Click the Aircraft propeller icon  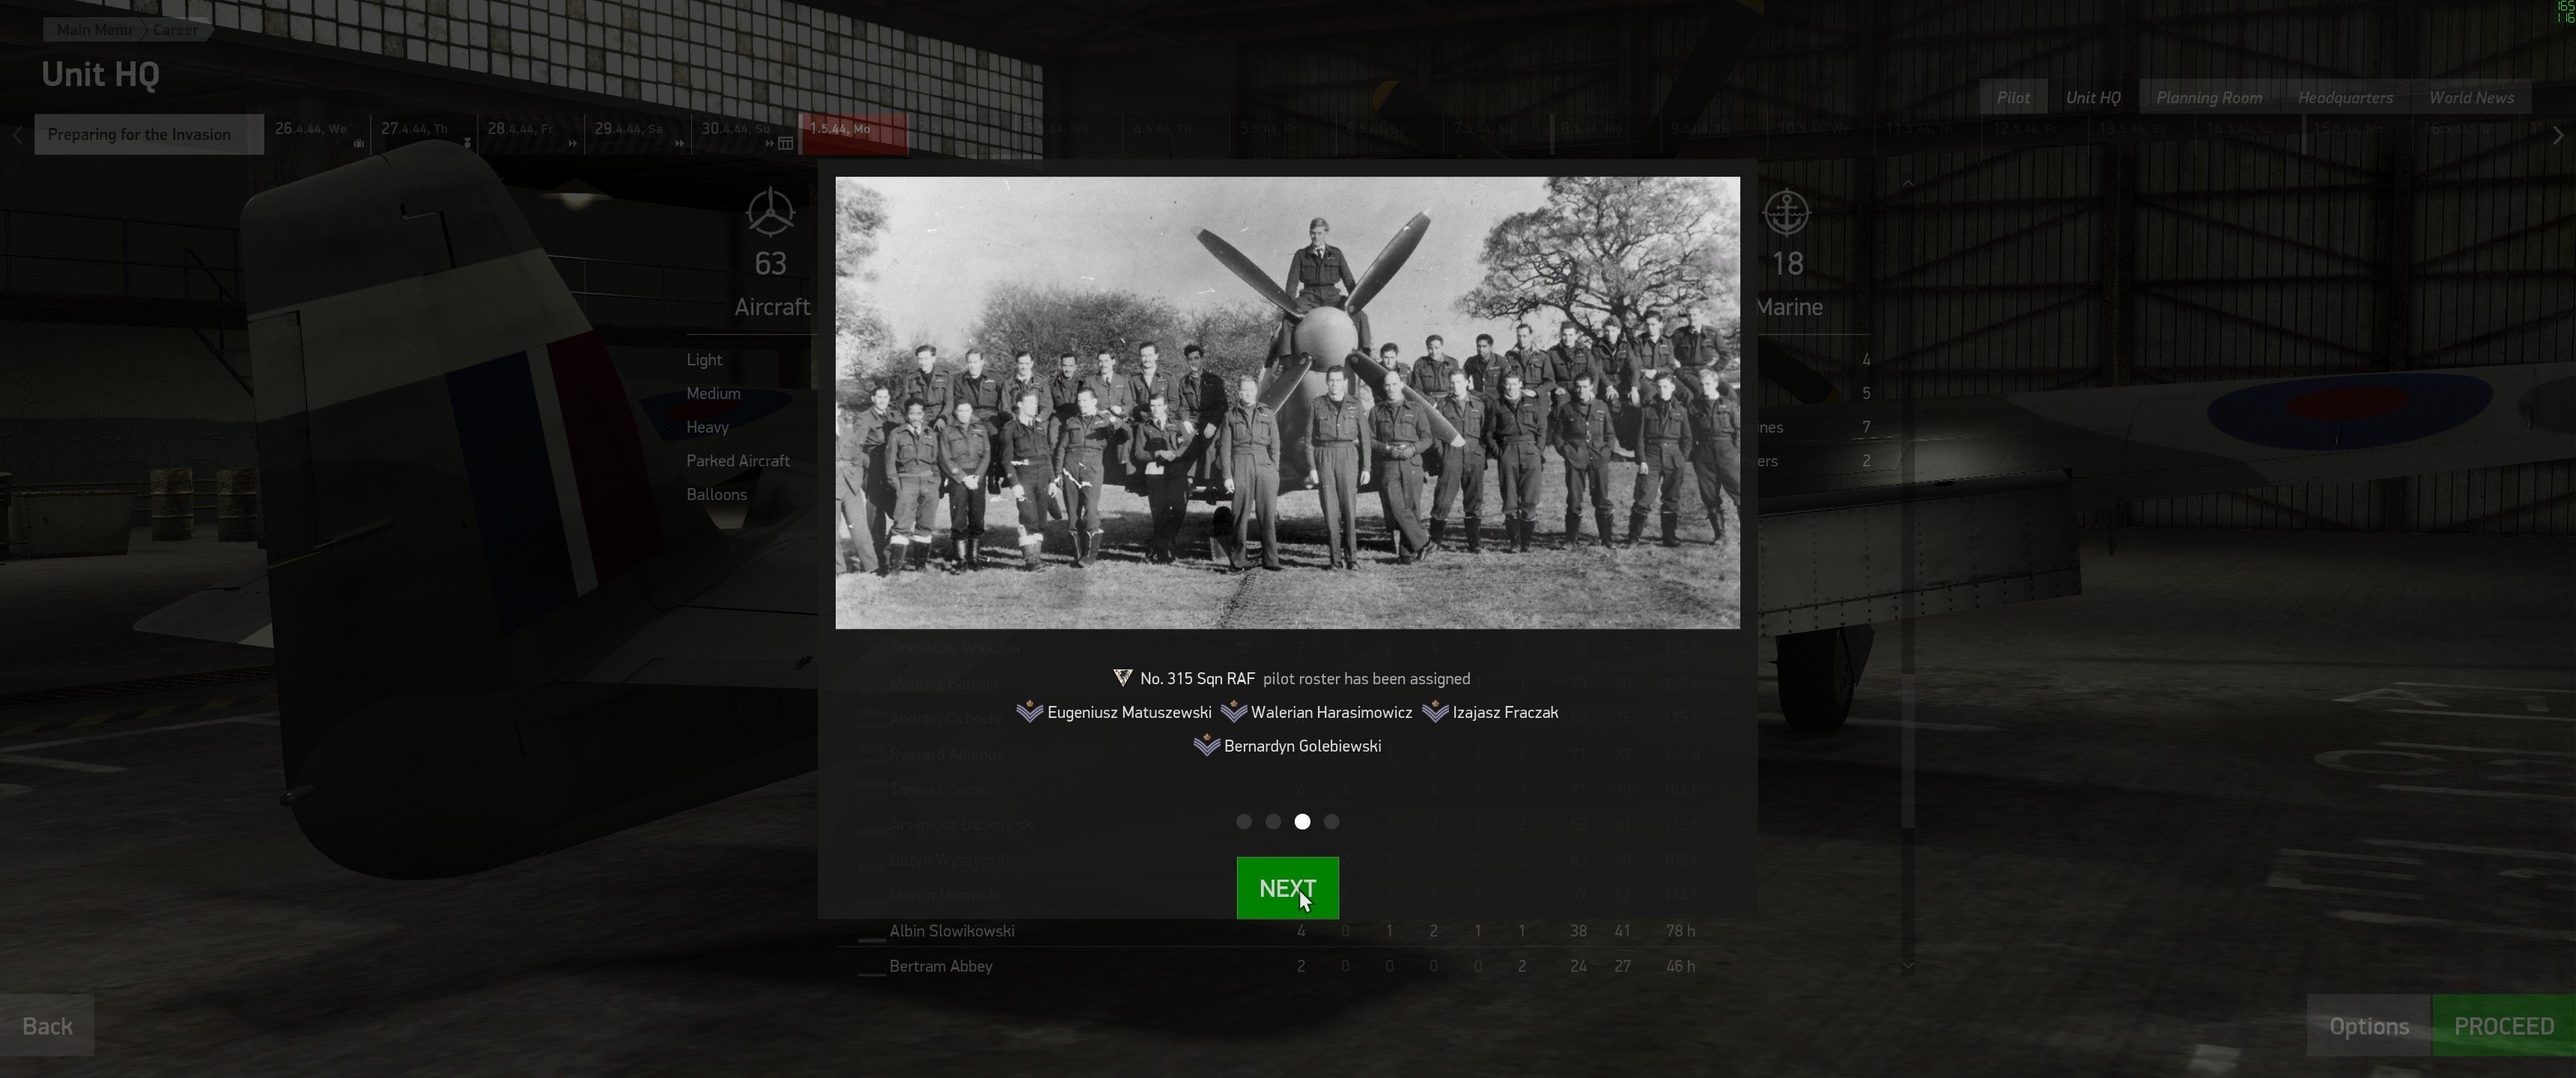click(x=770, y=212)
